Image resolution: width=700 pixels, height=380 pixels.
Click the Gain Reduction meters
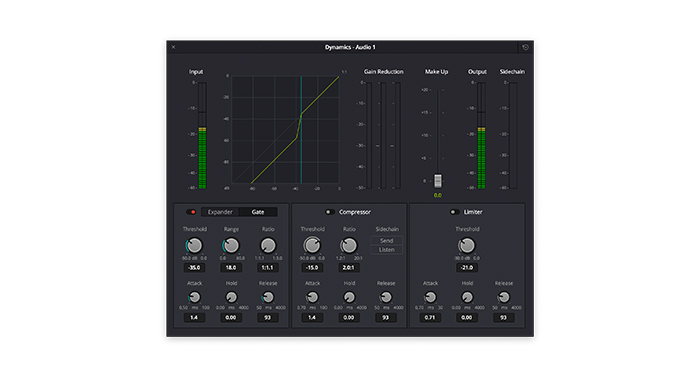tap(383, 135)
